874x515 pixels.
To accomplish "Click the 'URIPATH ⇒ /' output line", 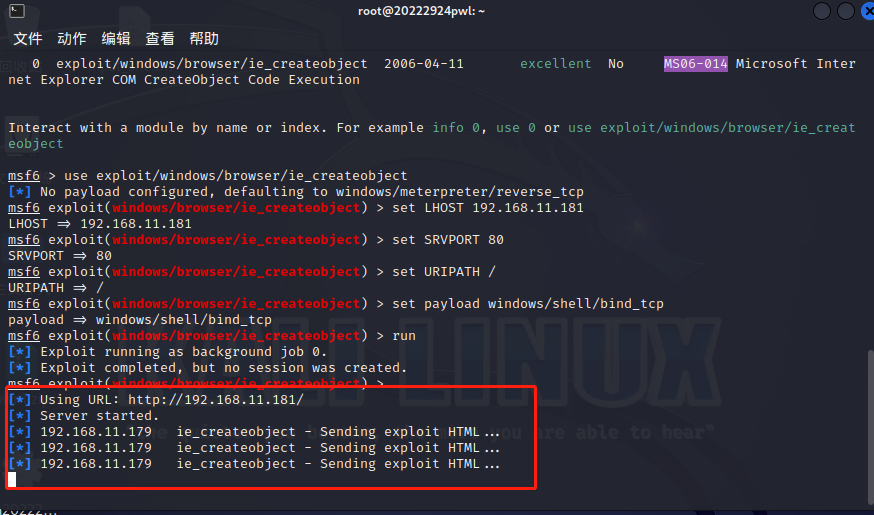I will [56, 288].
